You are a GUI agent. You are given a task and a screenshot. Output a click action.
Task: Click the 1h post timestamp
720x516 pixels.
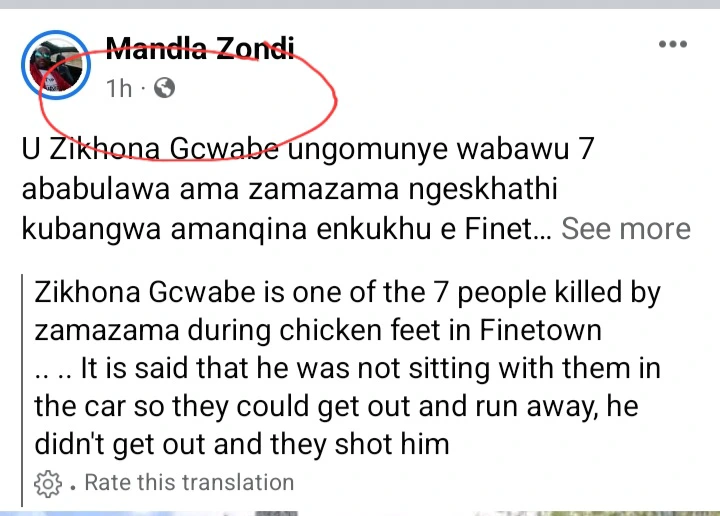119,88
